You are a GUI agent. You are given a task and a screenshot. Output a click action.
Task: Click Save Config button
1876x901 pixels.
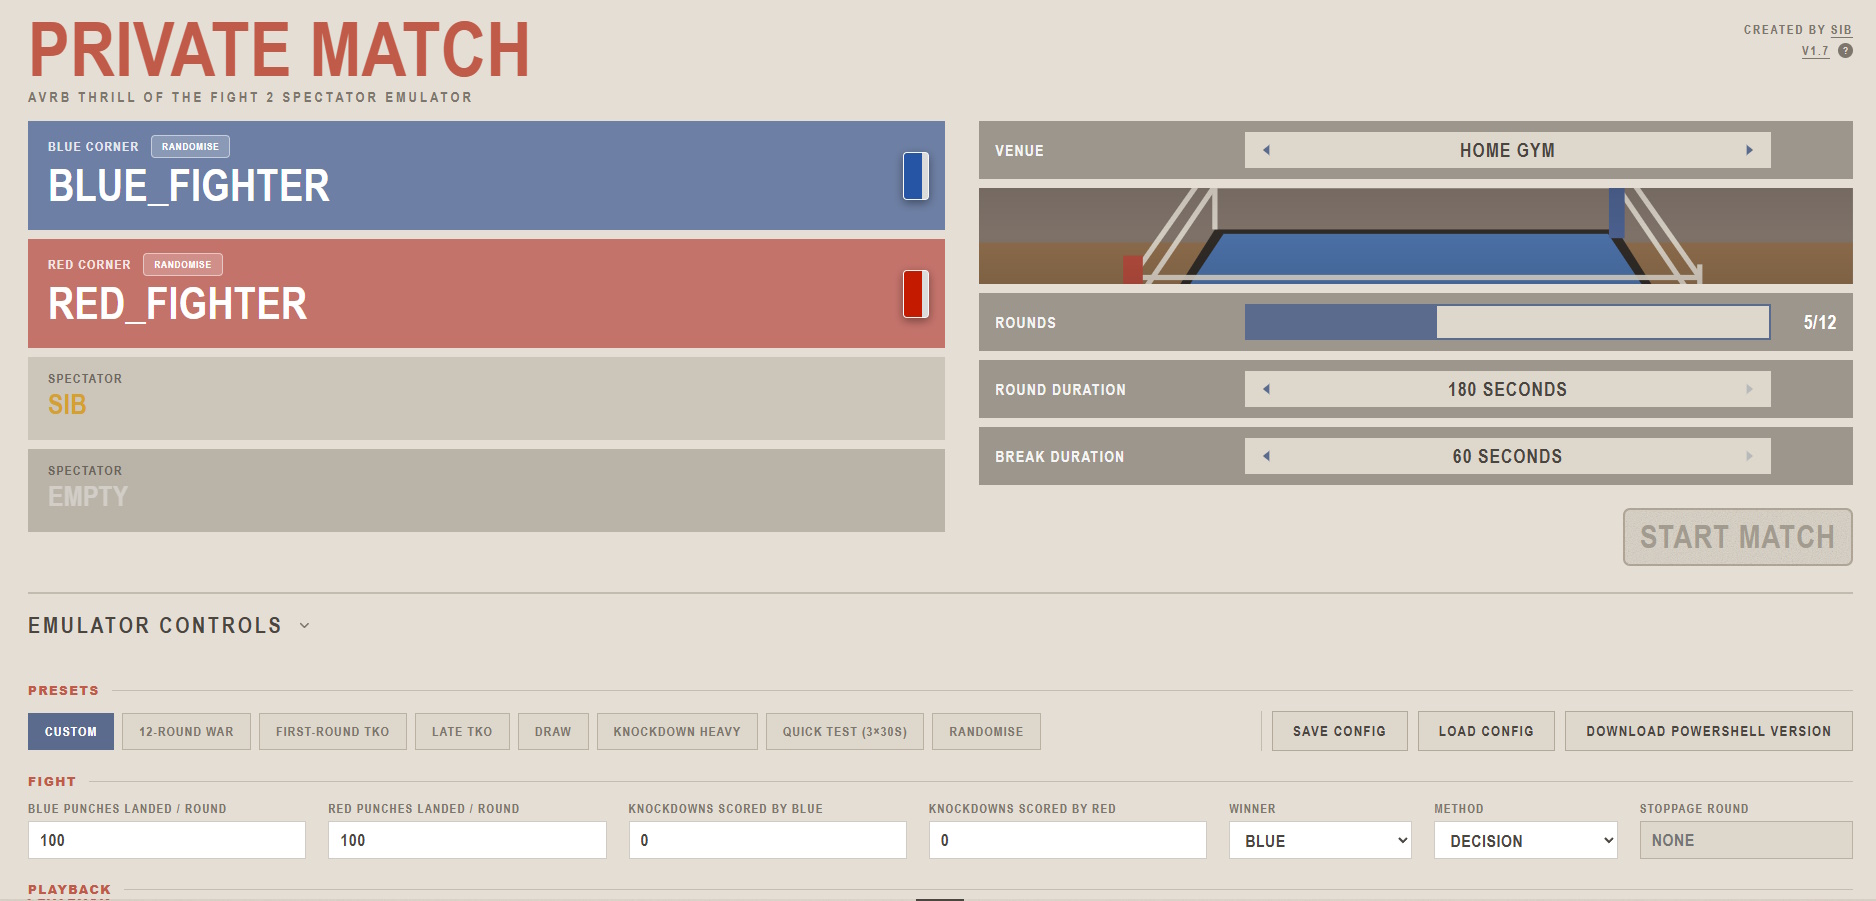pos(1339,731)
